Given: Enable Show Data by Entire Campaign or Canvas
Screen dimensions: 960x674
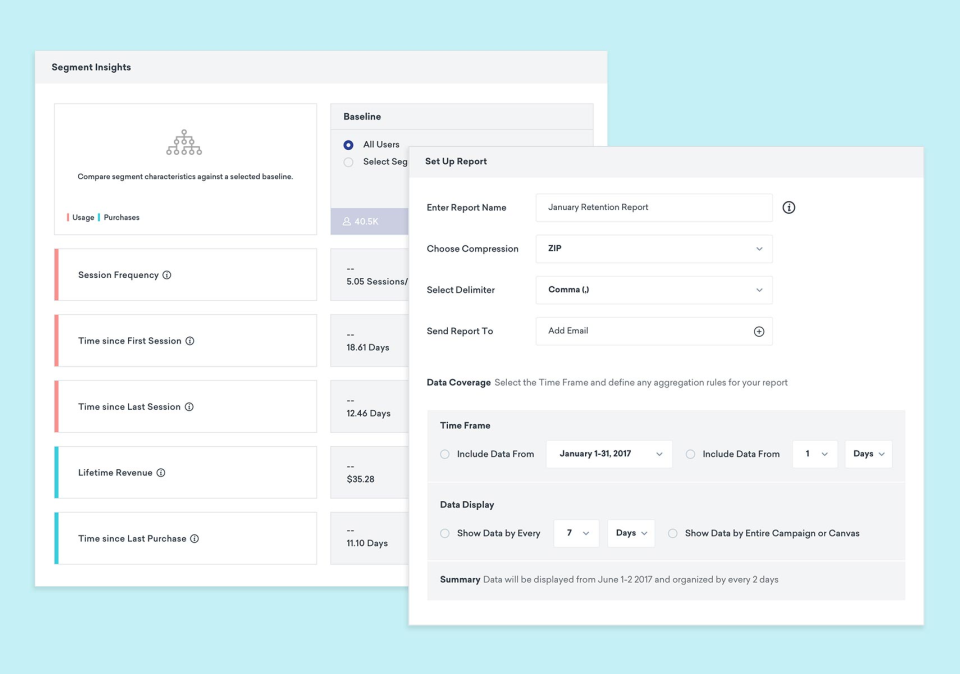Looking at the screenshot, I should coord(672,533).
